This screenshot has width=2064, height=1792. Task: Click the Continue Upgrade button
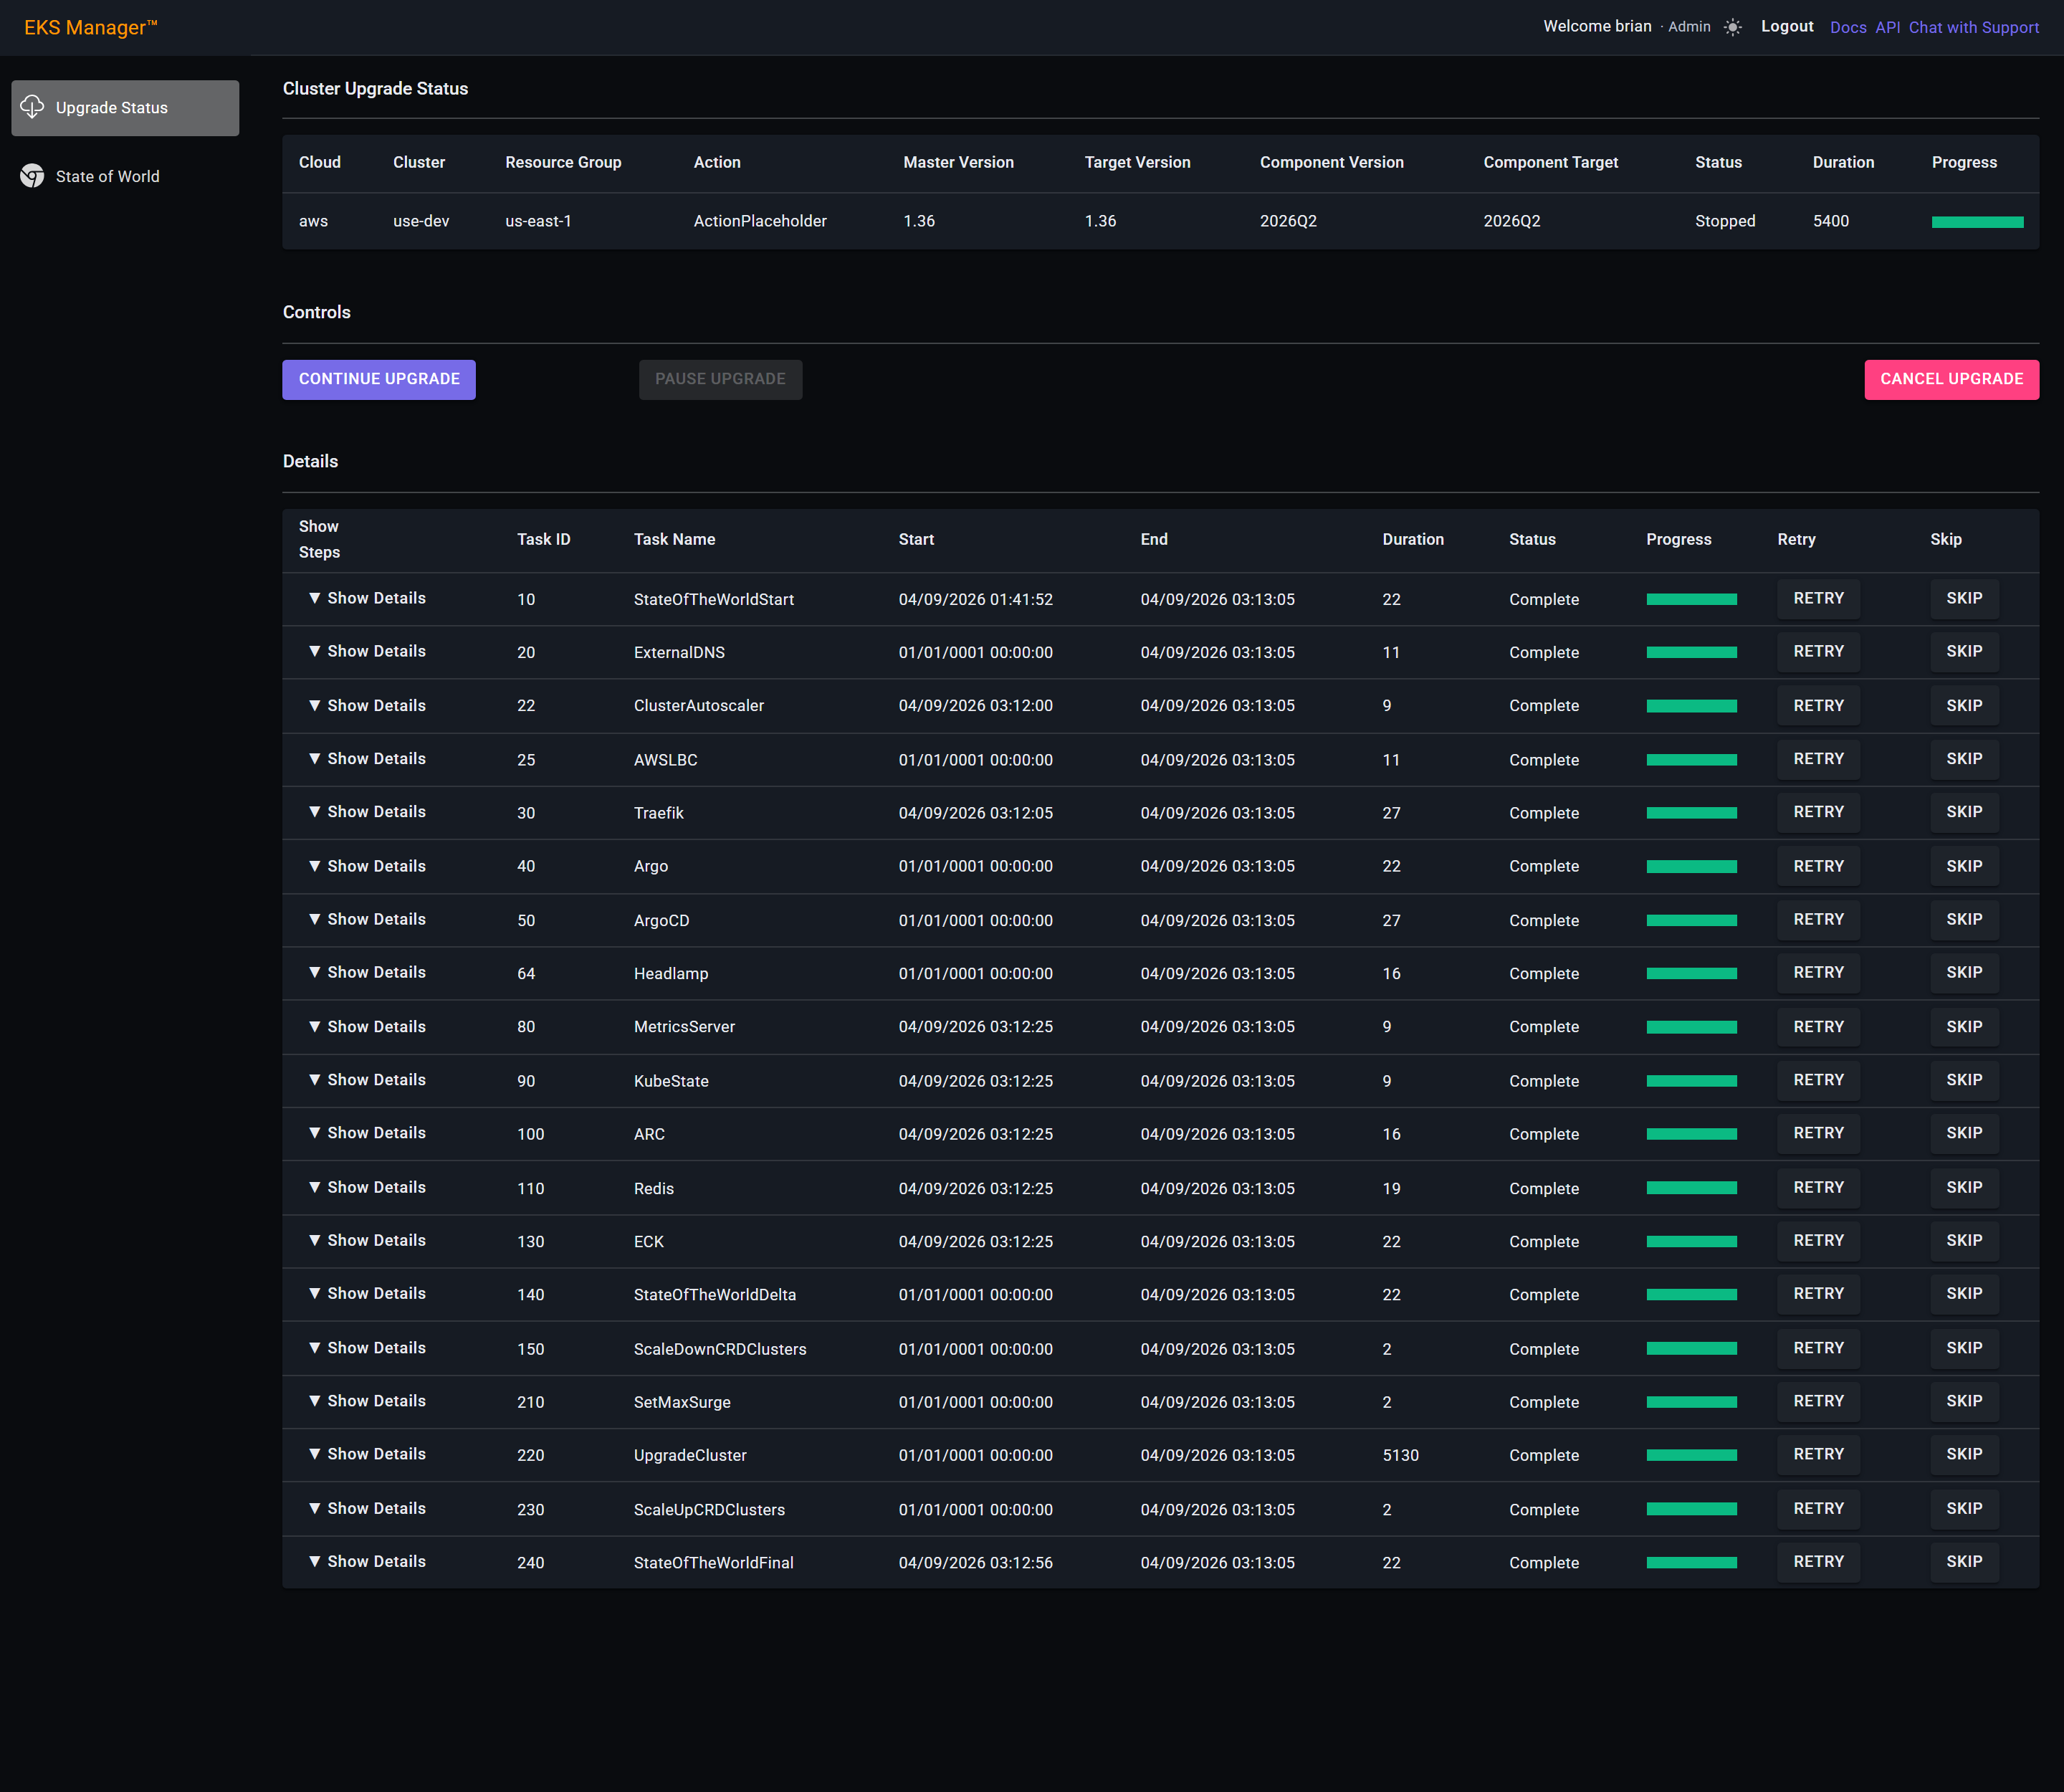click(379, 379)
